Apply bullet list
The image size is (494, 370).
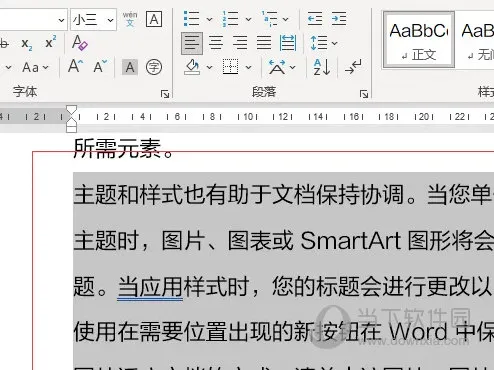tap(191, 19)
